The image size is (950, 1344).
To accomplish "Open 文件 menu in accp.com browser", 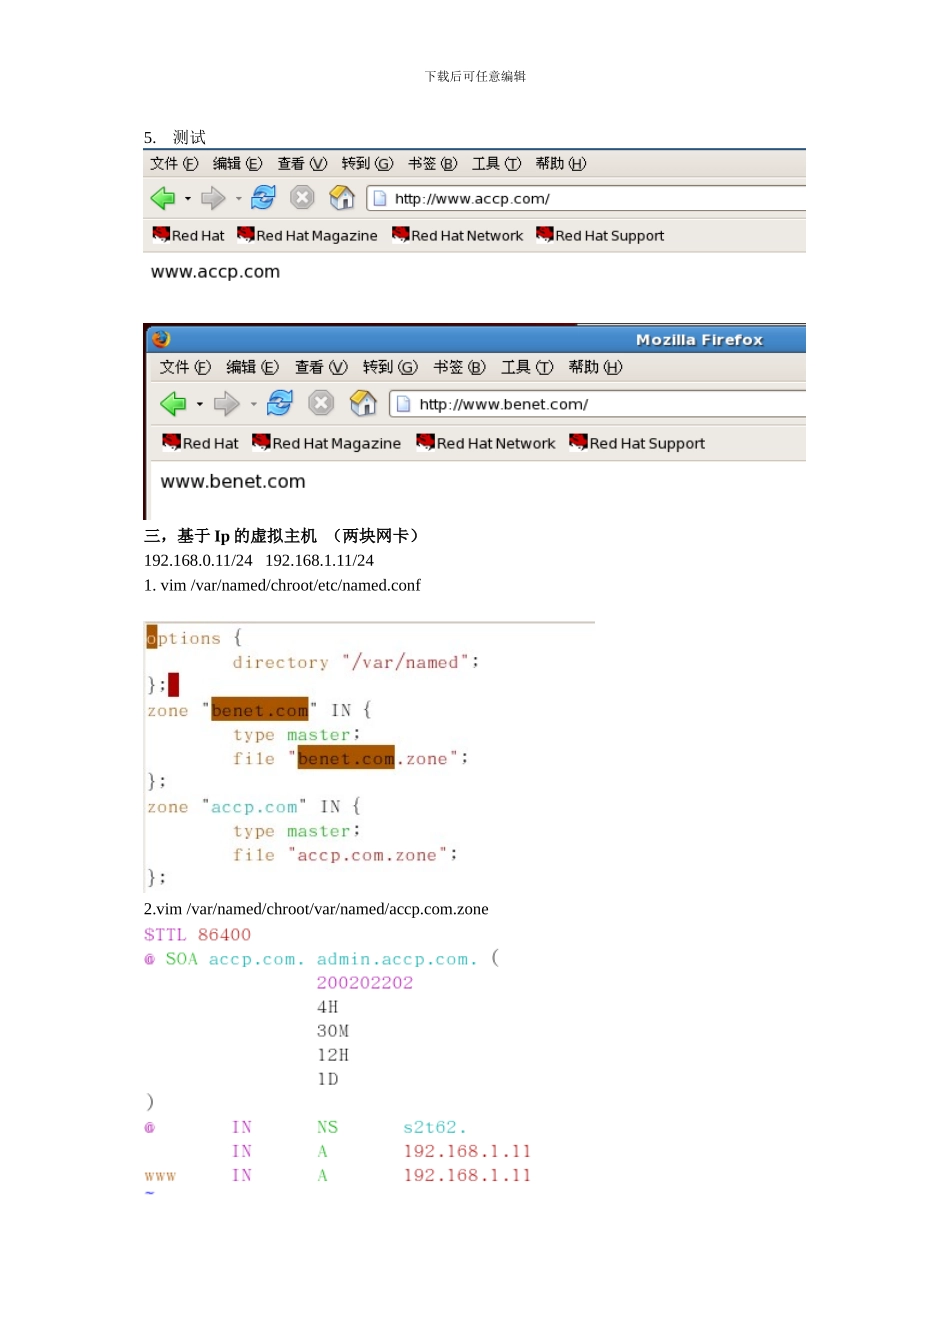I will click(174, 164).
